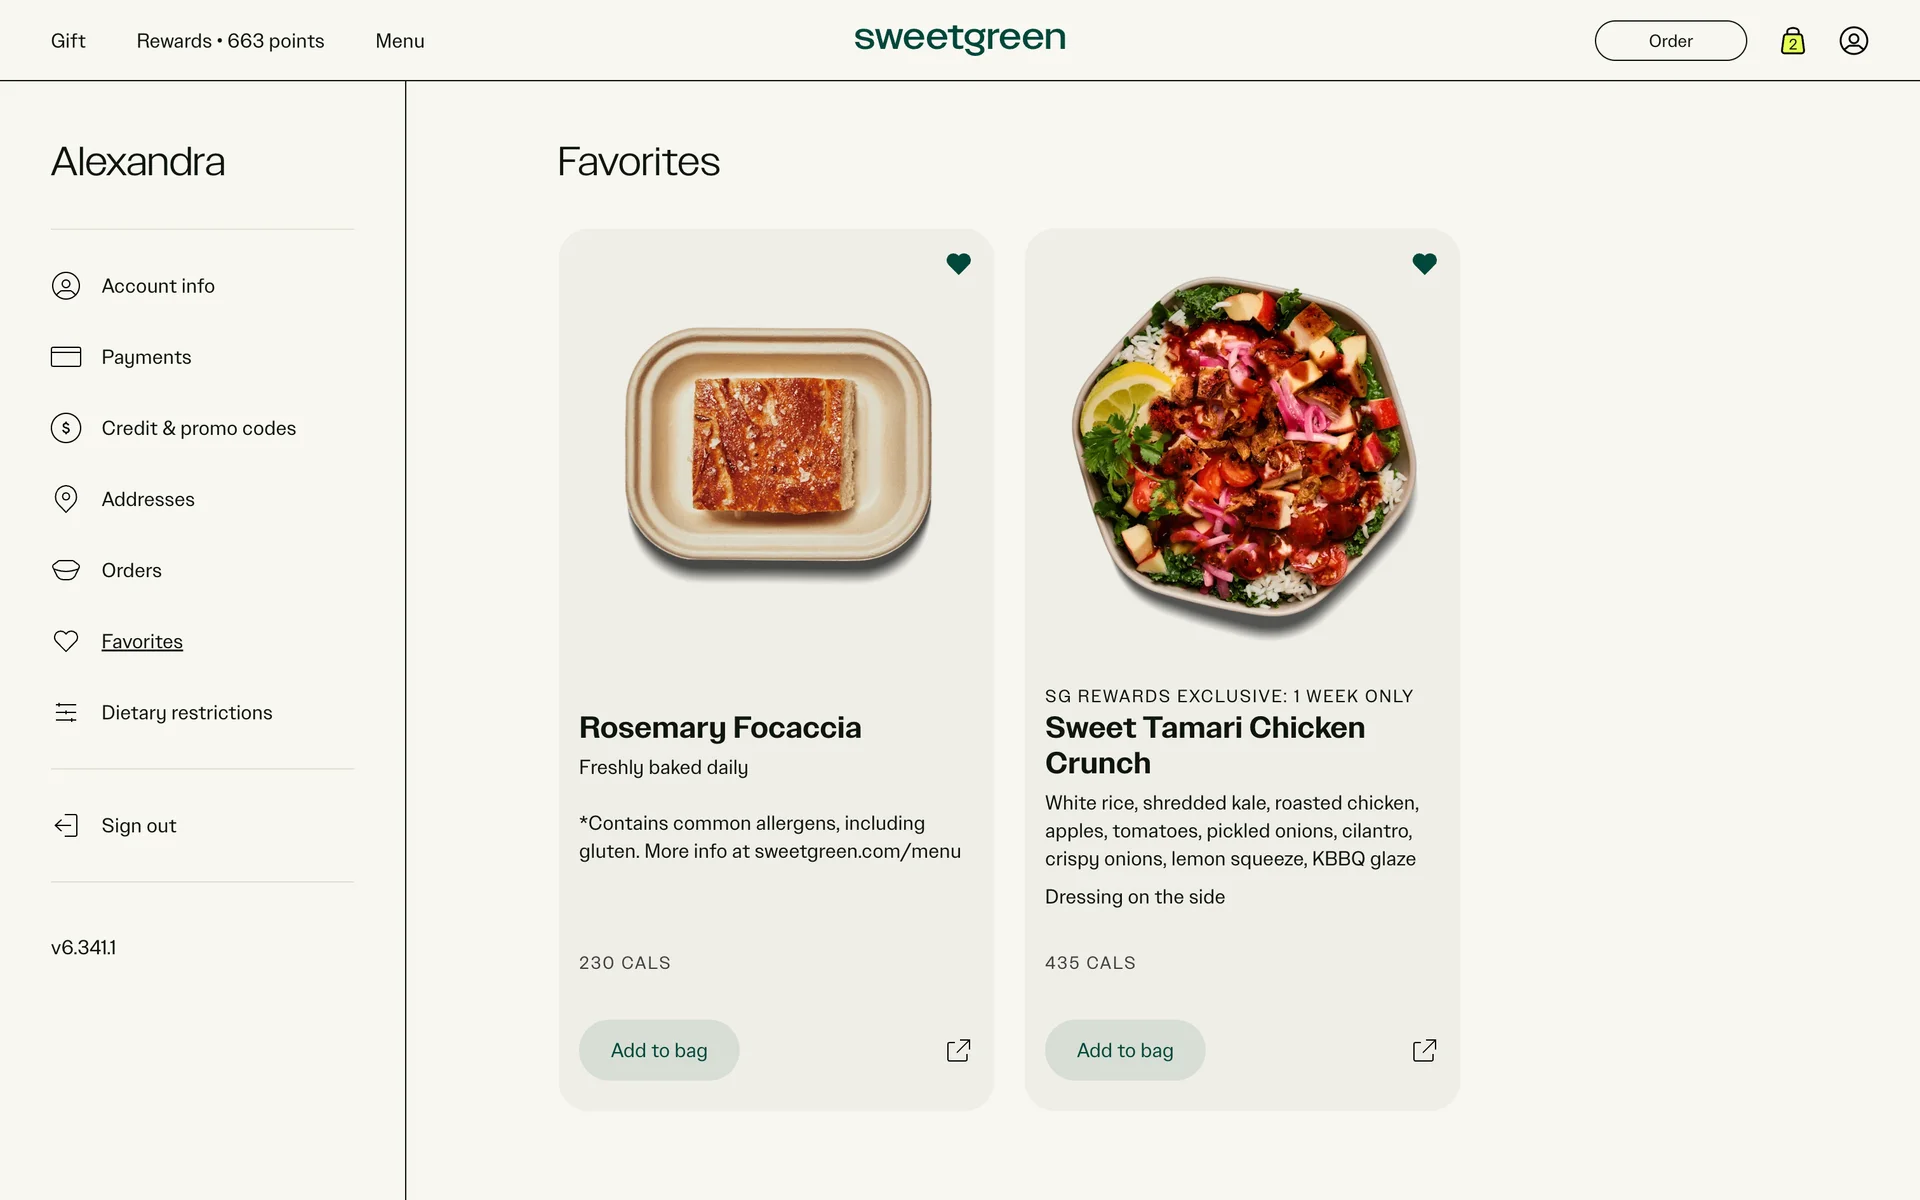The image size is (1920, 1200).
Task: Add Rosemary Focaccia to bag
Action: 659,1050
